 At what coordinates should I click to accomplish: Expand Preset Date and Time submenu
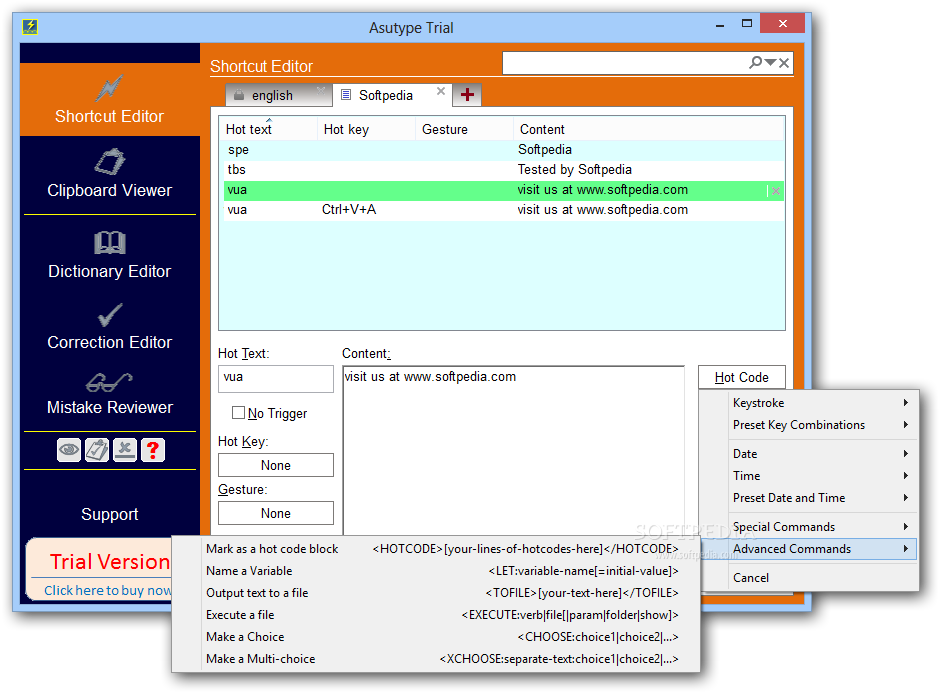[x=820, y=498]
